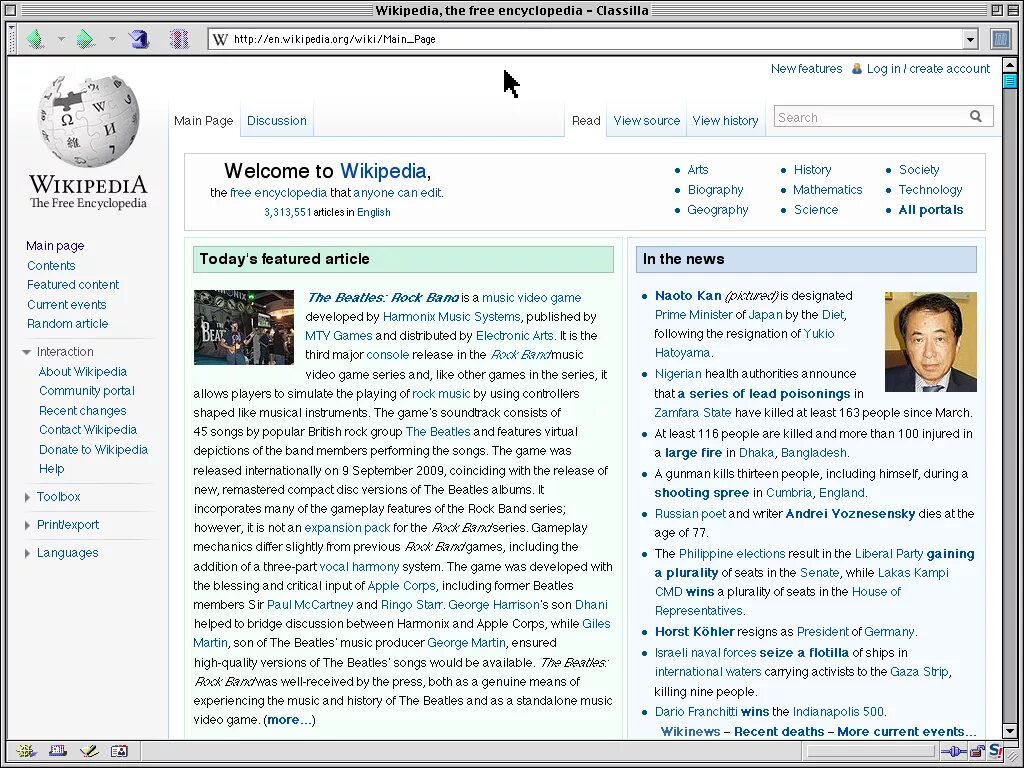Expand the Print/export sidebar section

27,525
